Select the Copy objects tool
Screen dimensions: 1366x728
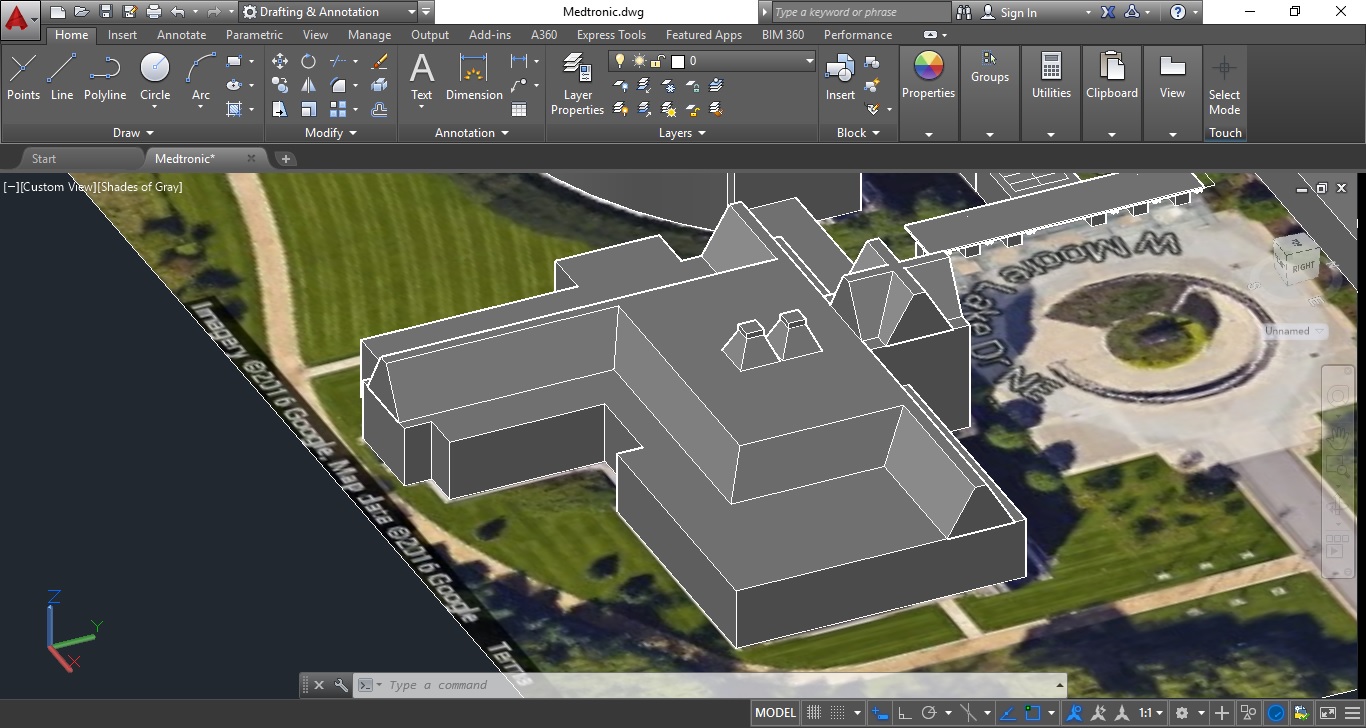pos(280,85)
